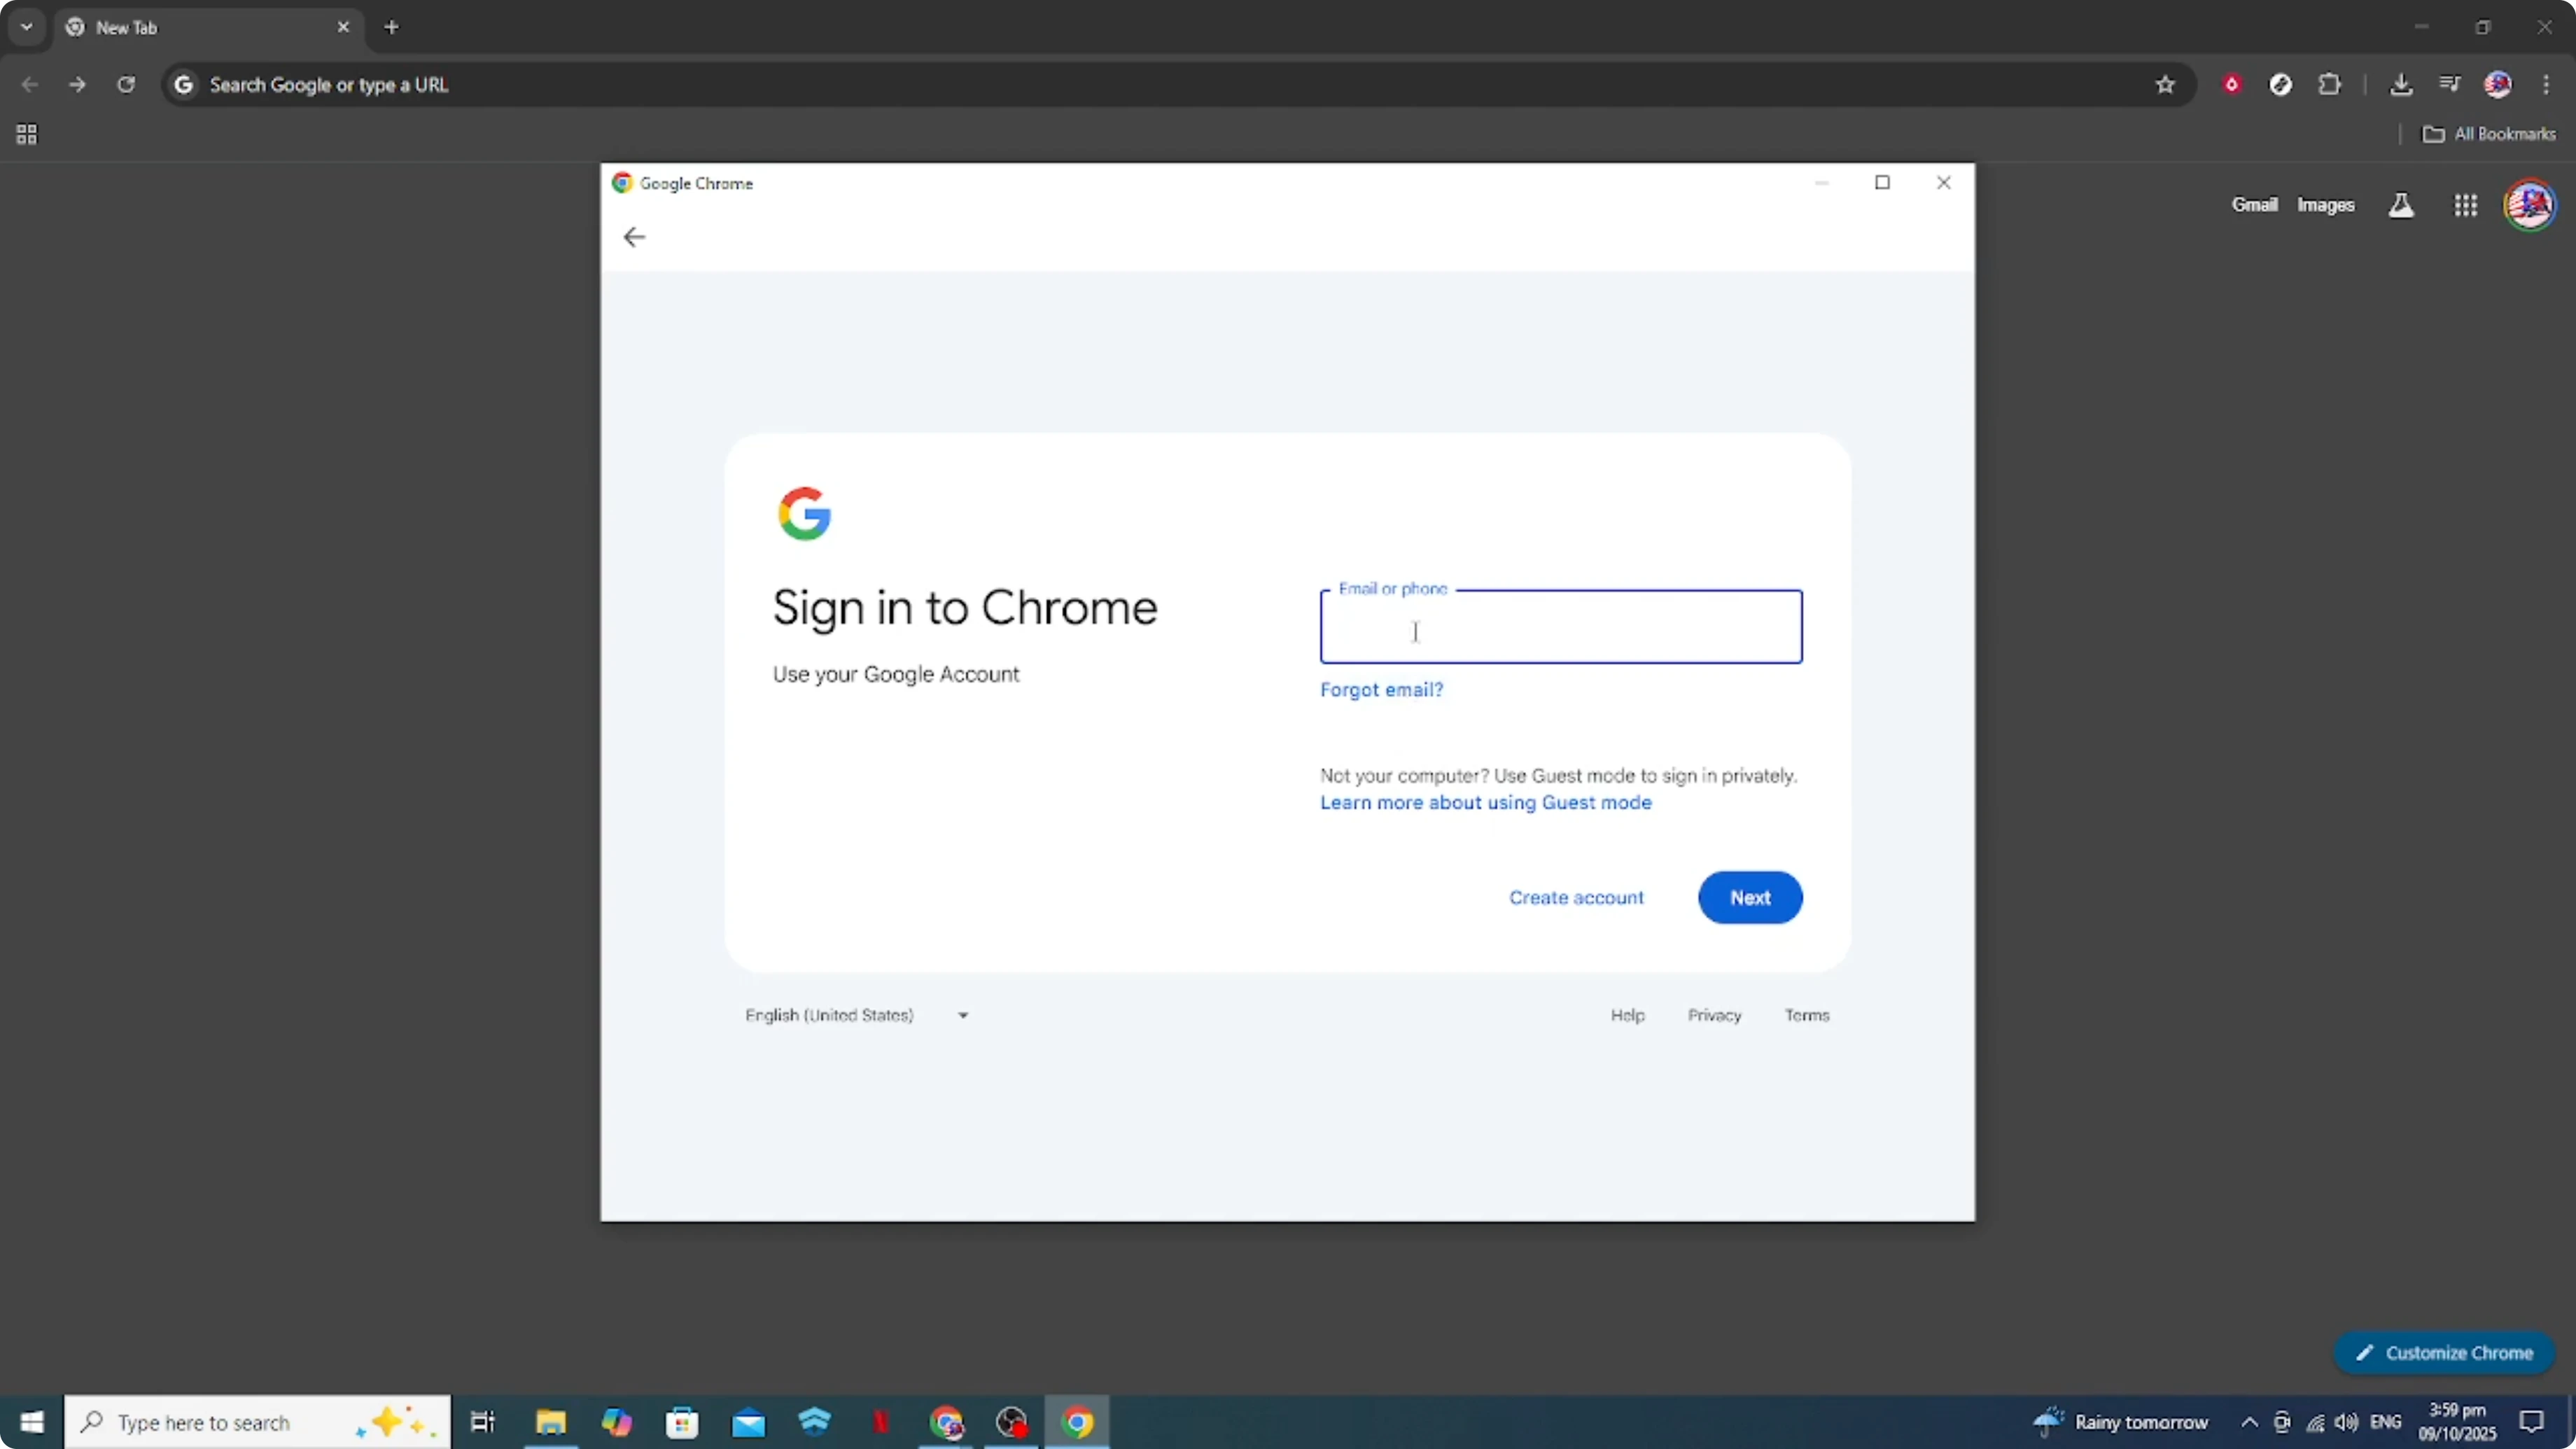Bookmark this tab with the star icon
This screenshot has width=2576, height=1449.
click(x=2165, y=85)
